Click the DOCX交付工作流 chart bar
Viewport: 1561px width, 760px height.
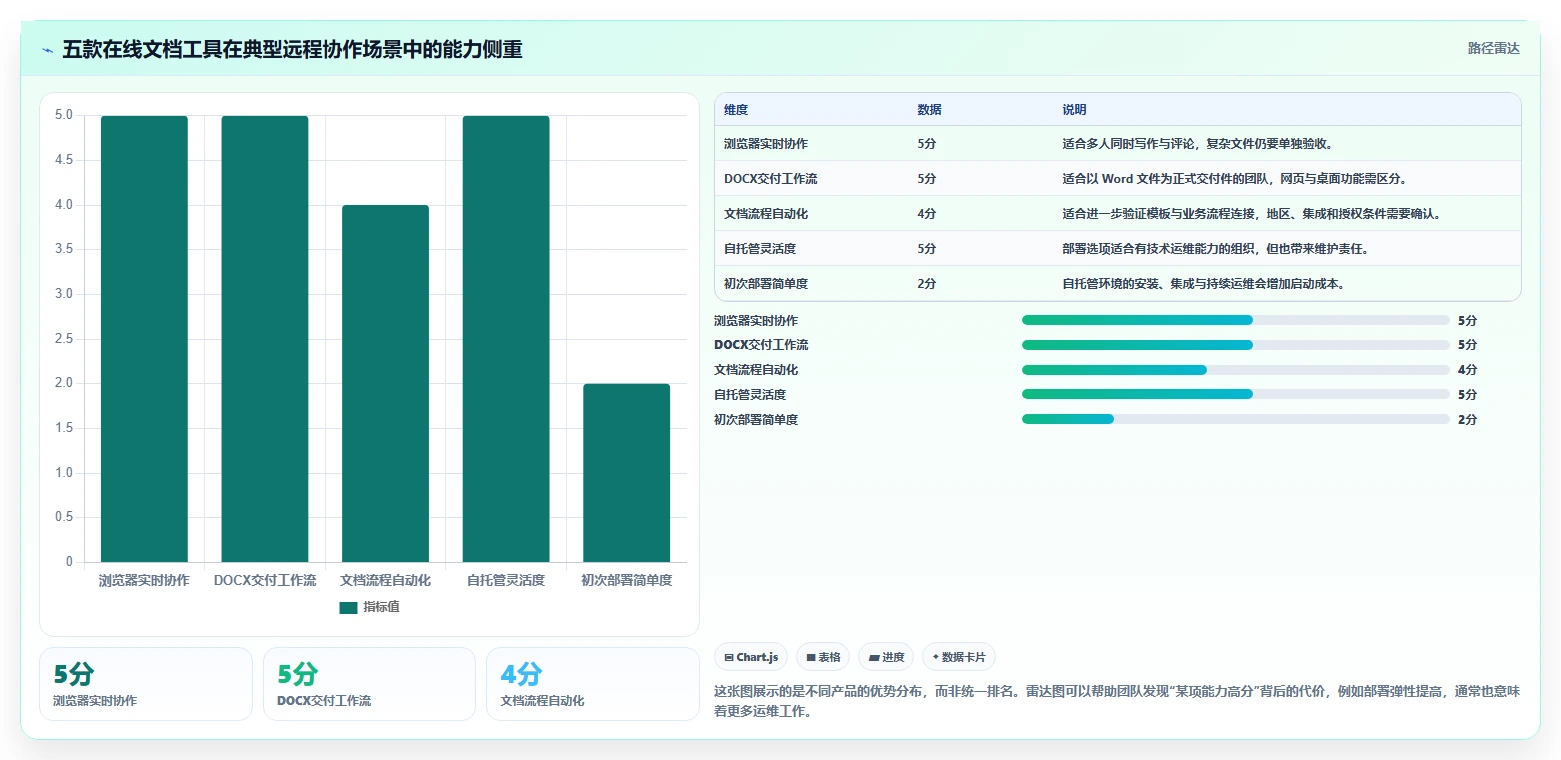point(265,339)
